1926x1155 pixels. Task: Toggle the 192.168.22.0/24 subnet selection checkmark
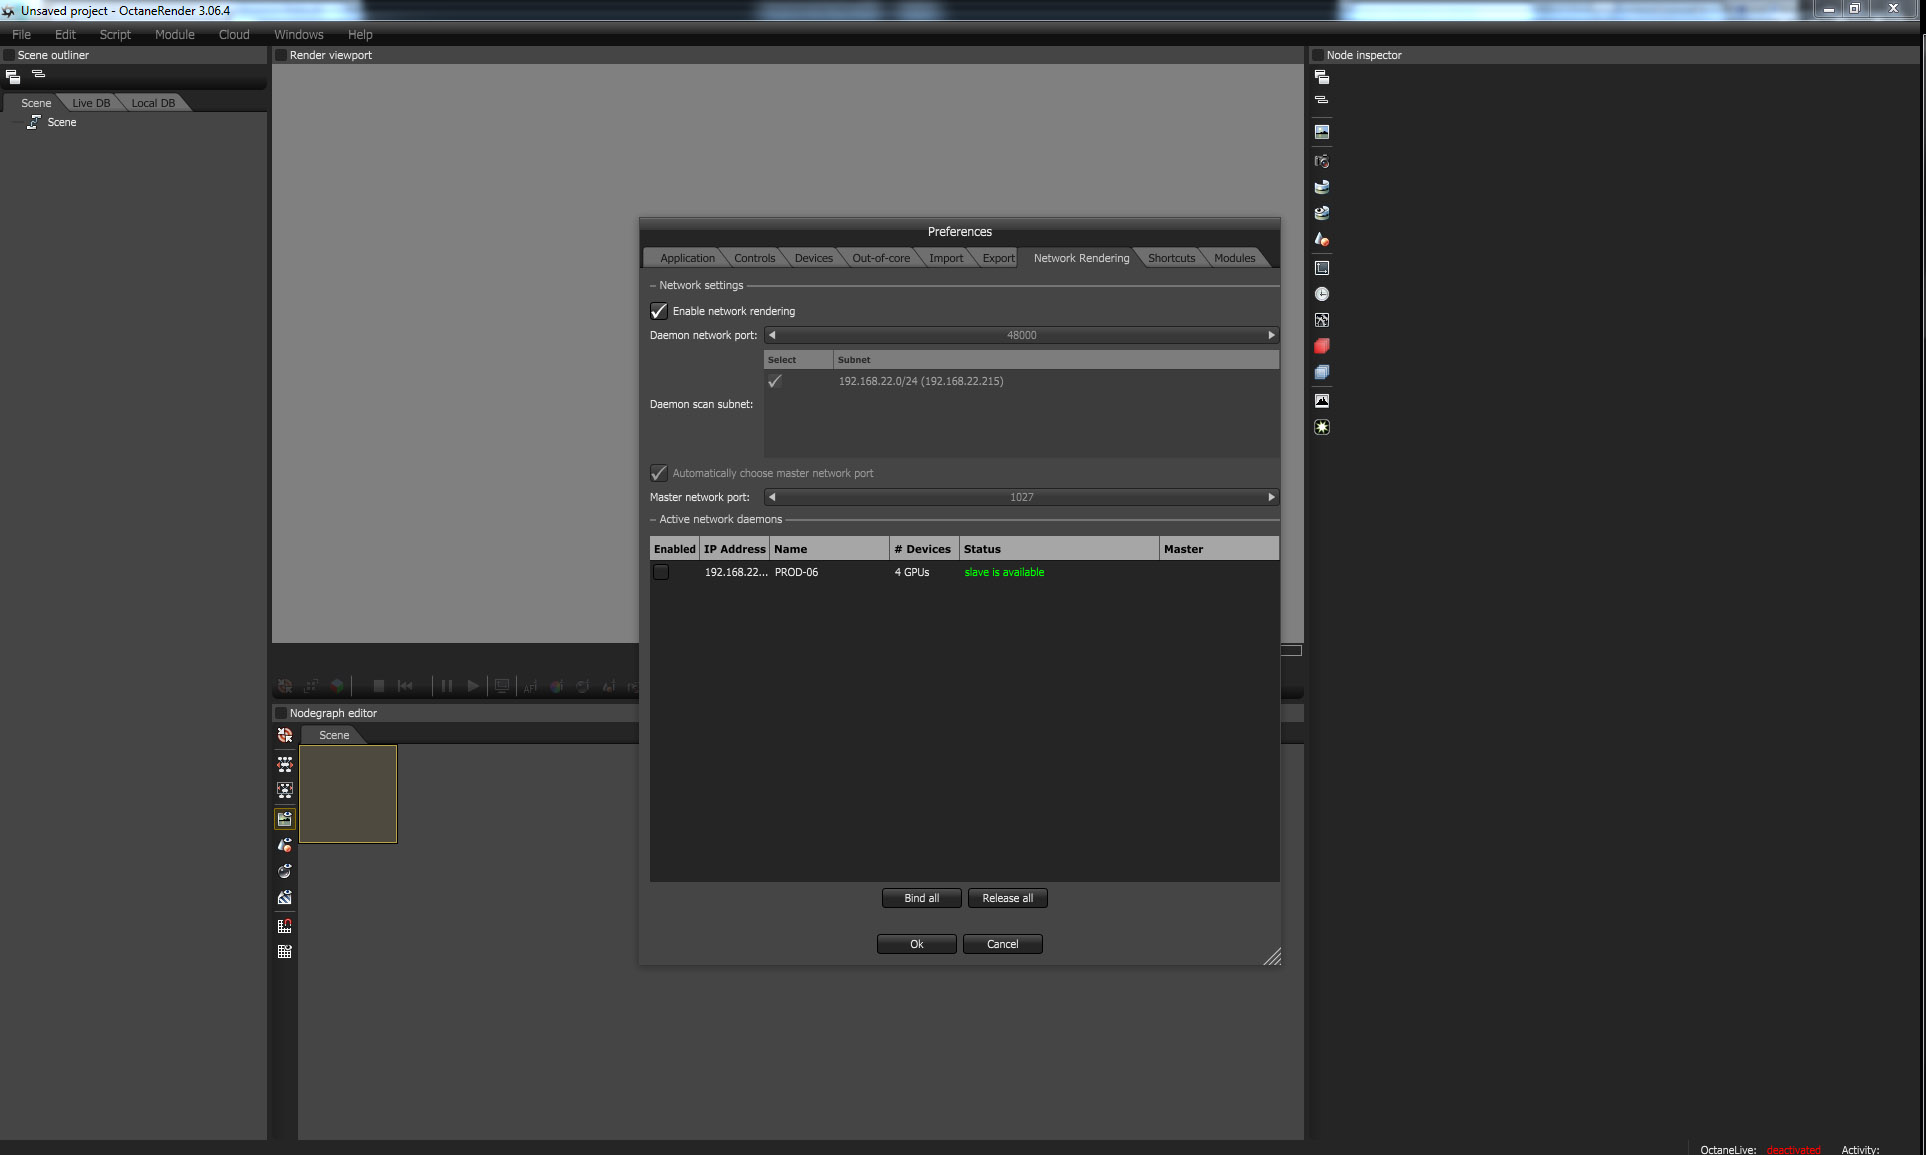775,381
